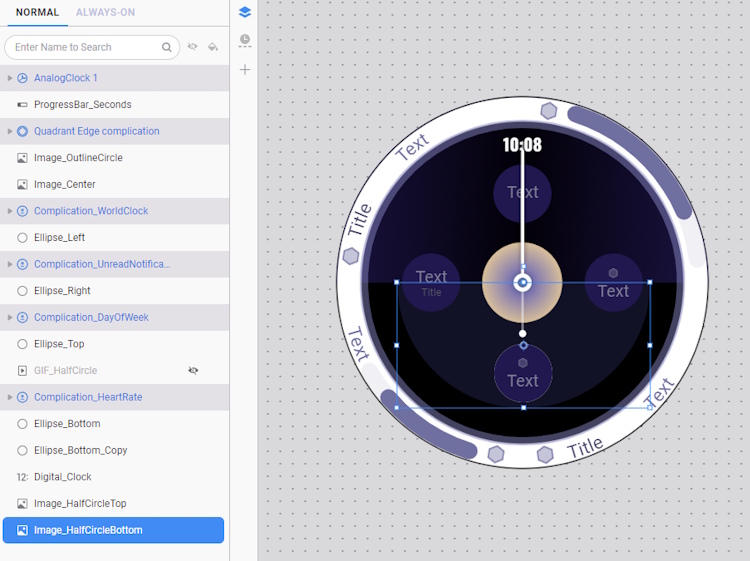Click the Enter Name to Search field
Image resolution: width=750 pixels, height=561 pixels.
[85, 47]
